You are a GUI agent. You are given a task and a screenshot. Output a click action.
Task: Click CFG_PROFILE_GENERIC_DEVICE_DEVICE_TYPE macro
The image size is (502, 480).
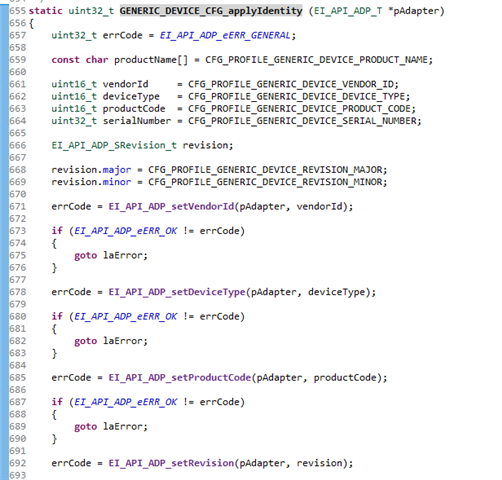[x=296, y=97]
